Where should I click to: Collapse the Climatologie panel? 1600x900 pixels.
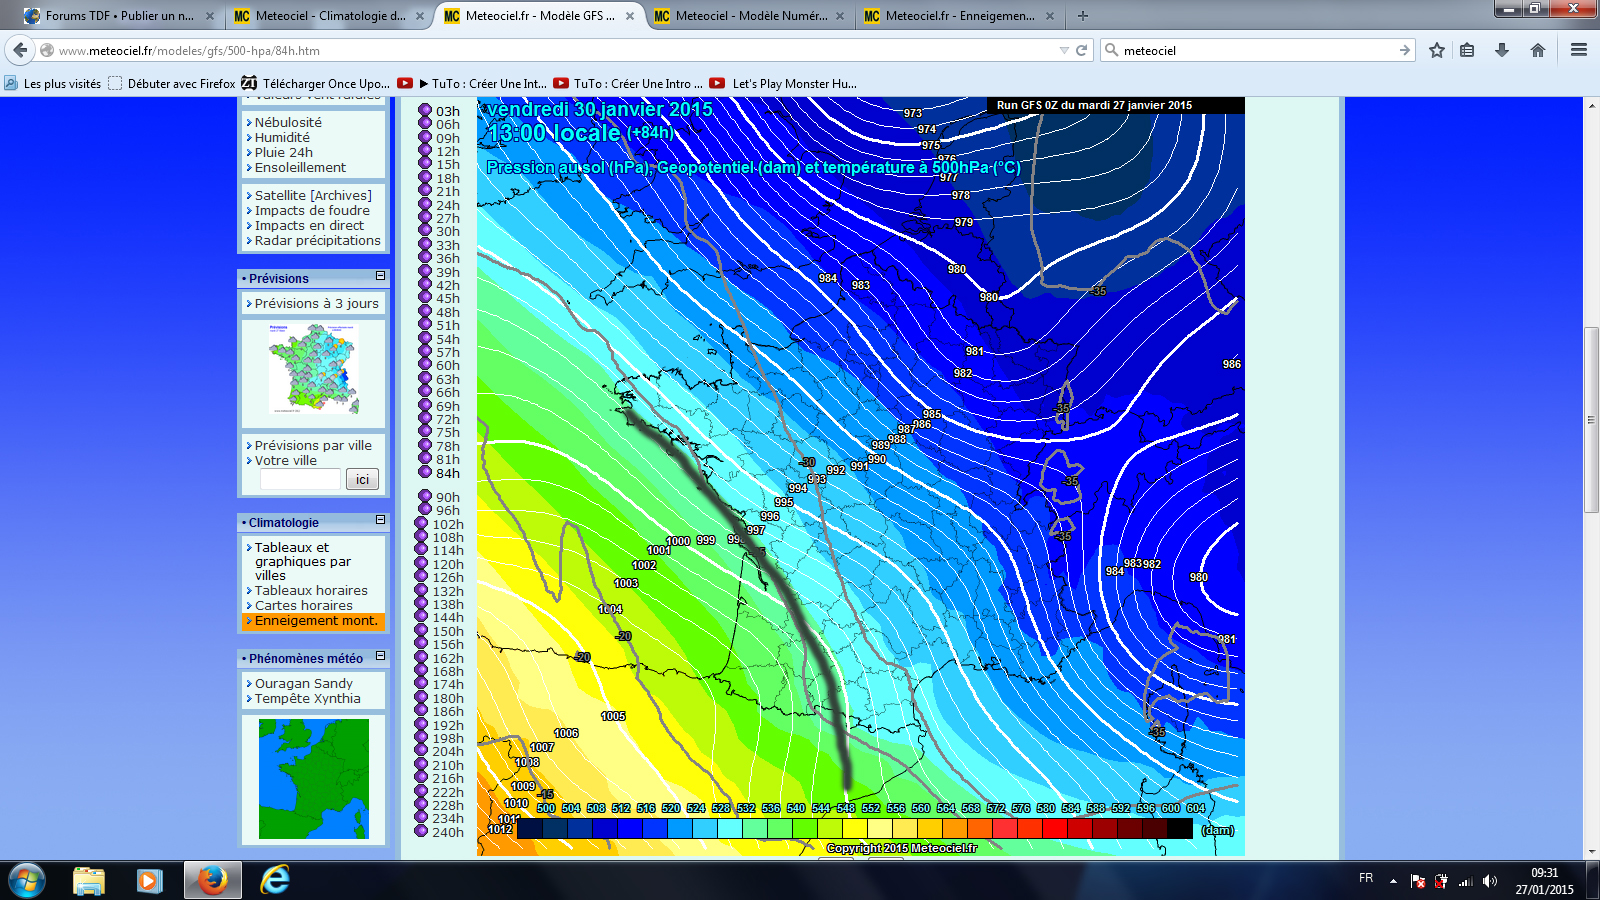(x=380, y=520)
